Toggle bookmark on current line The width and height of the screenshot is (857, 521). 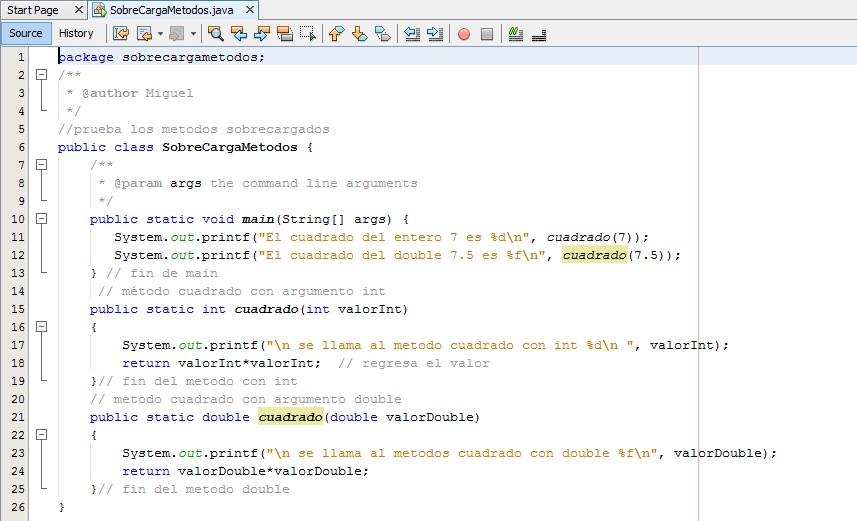(382, 33)
